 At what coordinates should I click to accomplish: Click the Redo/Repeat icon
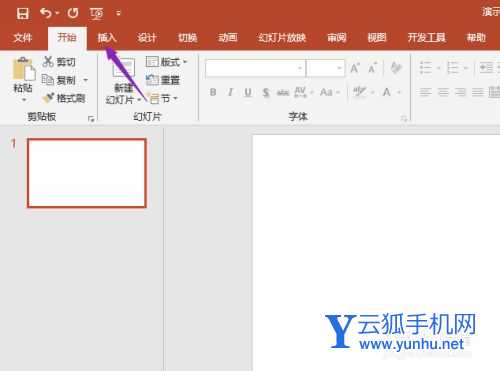pyautogui.click(x=73, y=13)
